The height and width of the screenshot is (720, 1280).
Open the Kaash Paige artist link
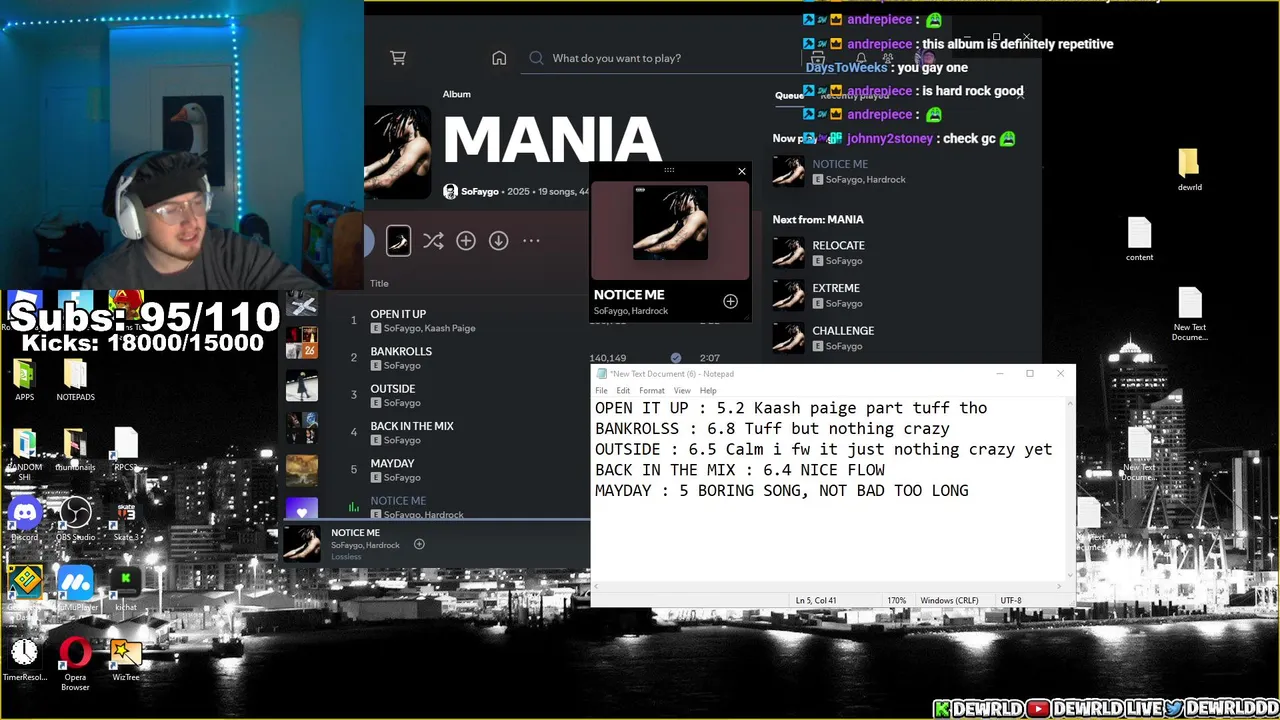[450, 328]
